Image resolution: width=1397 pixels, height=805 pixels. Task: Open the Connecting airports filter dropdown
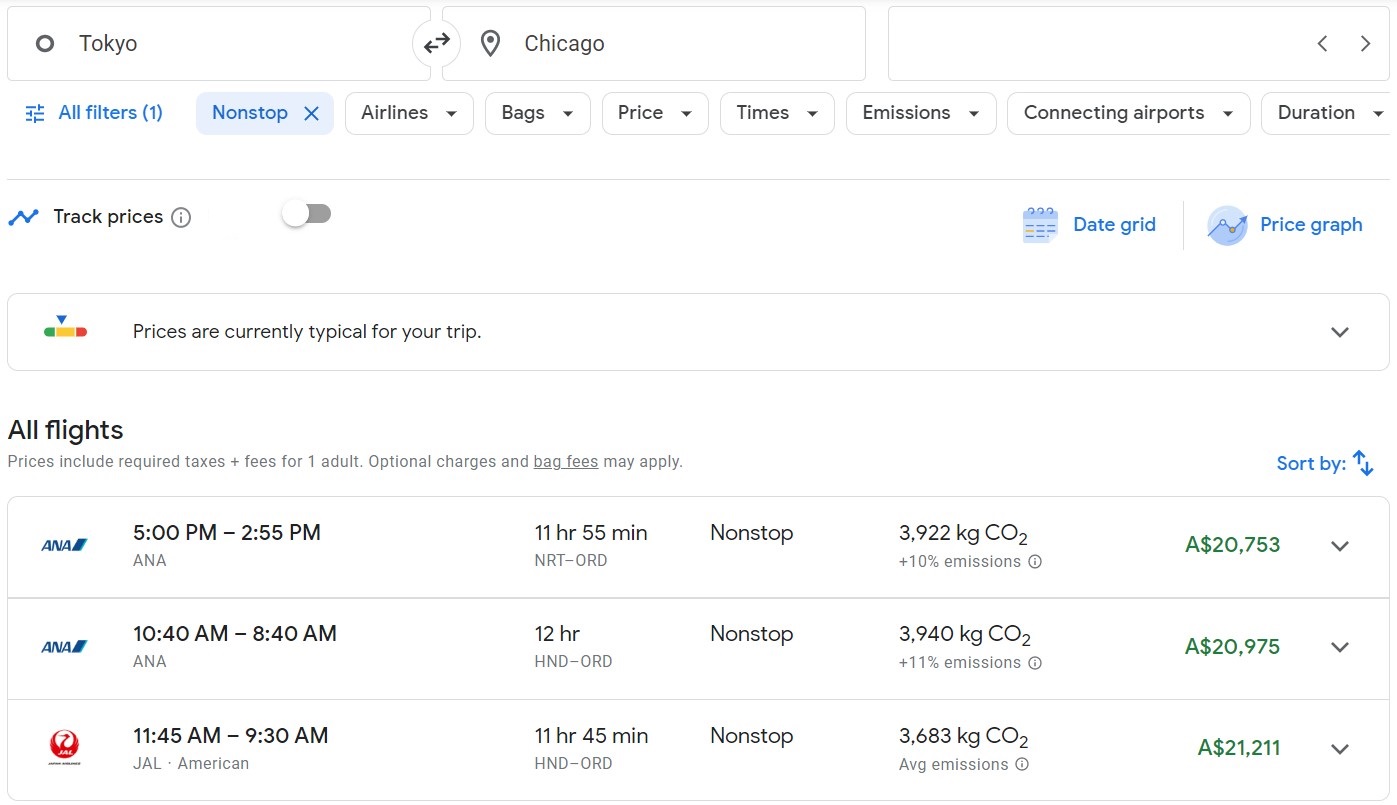1129,113
